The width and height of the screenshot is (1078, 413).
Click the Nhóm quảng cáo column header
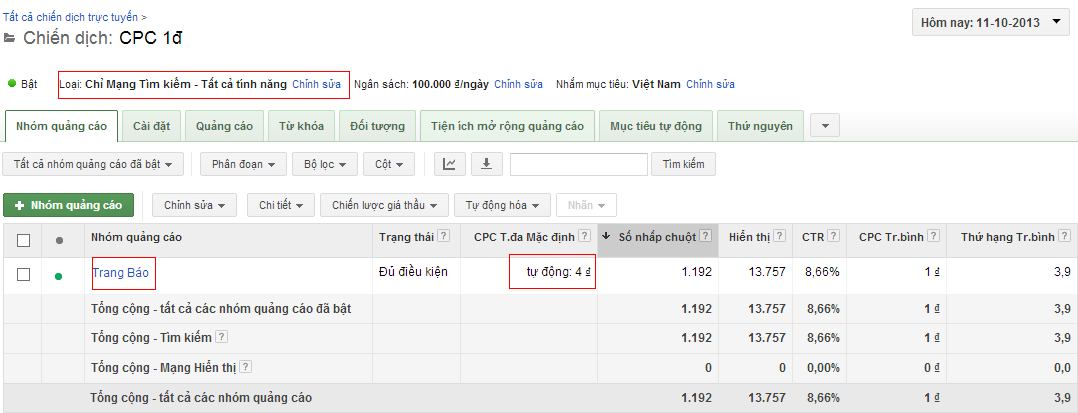click(136, 240)
